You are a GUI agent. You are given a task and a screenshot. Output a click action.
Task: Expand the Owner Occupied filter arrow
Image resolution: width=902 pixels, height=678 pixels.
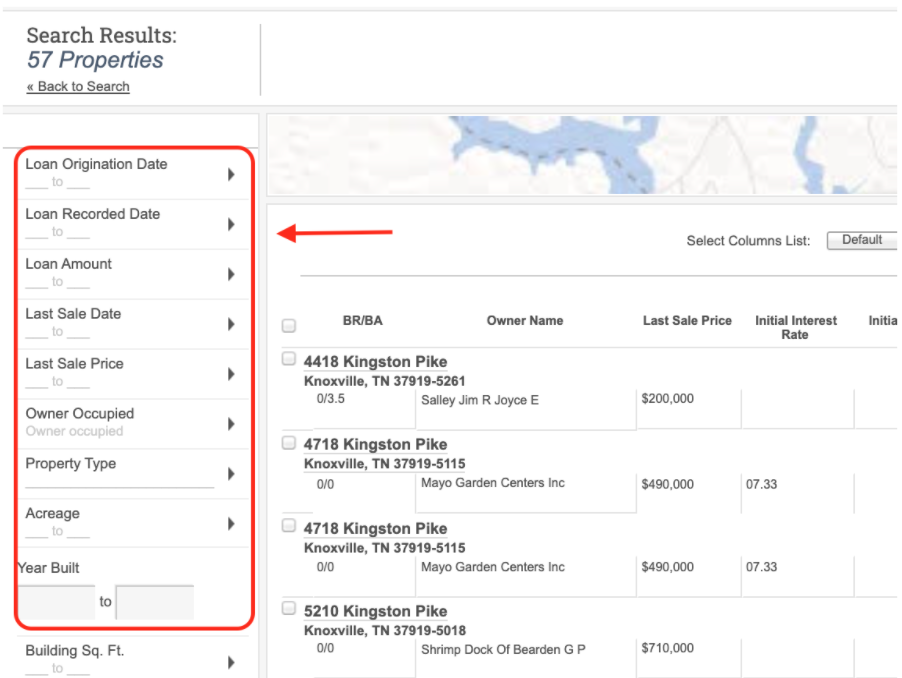[x=231, y=422]
